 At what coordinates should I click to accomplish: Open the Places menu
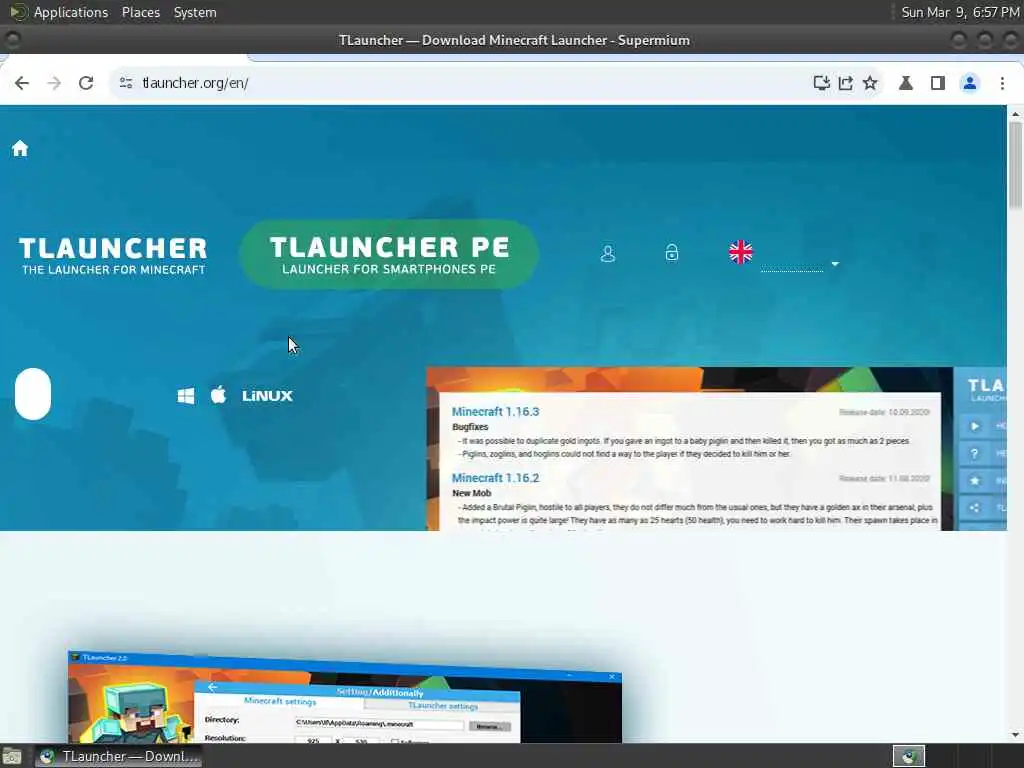[140, 12]
